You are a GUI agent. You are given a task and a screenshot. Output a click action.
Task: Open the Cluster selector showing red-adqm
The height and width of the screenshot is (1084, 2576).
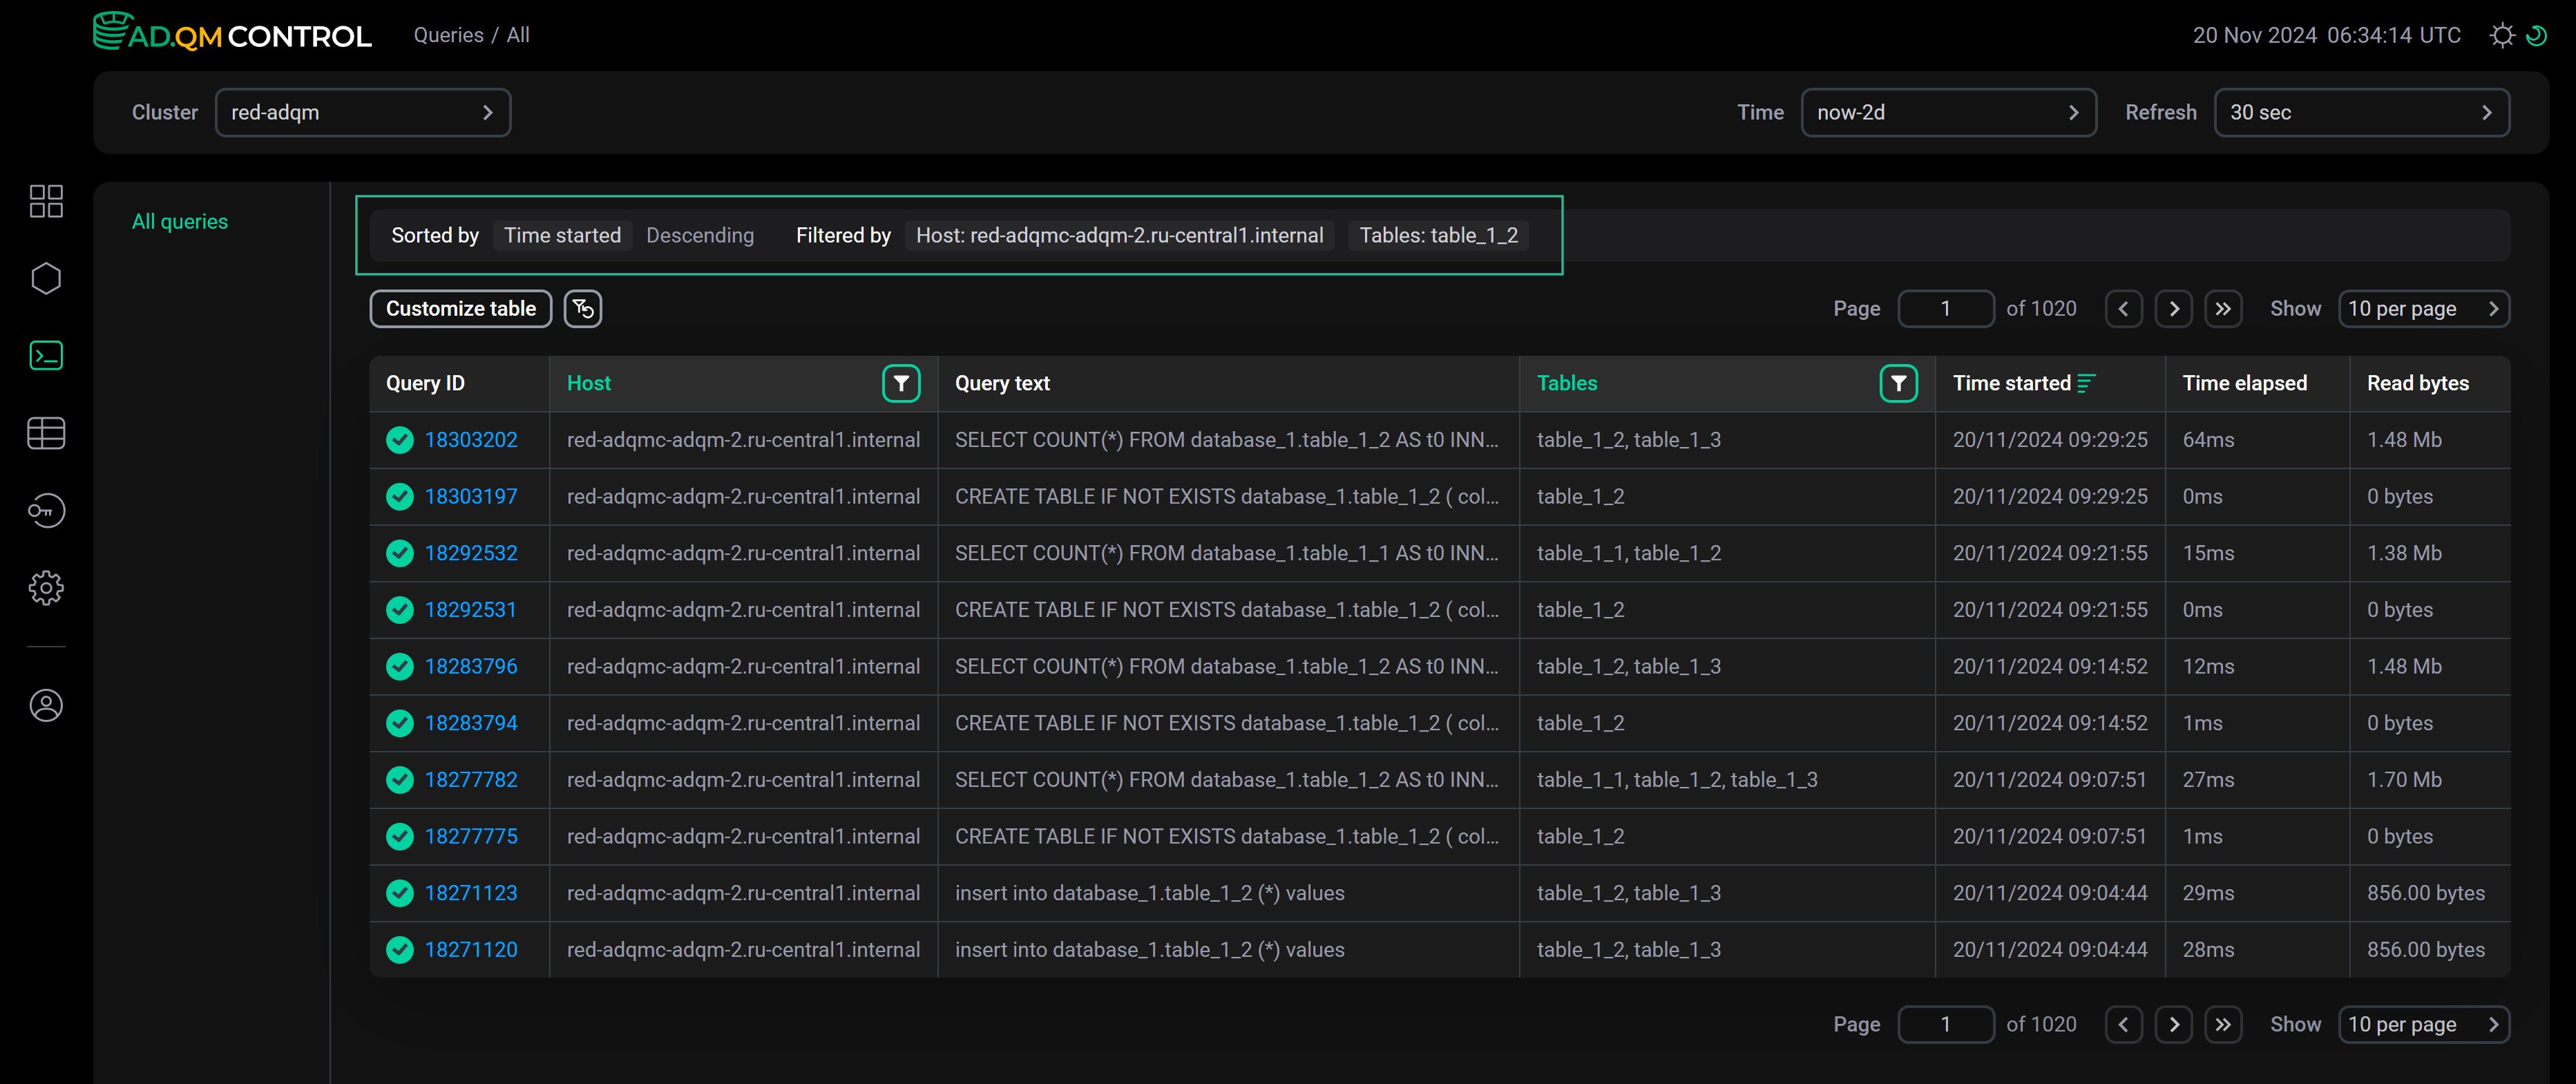363,112
